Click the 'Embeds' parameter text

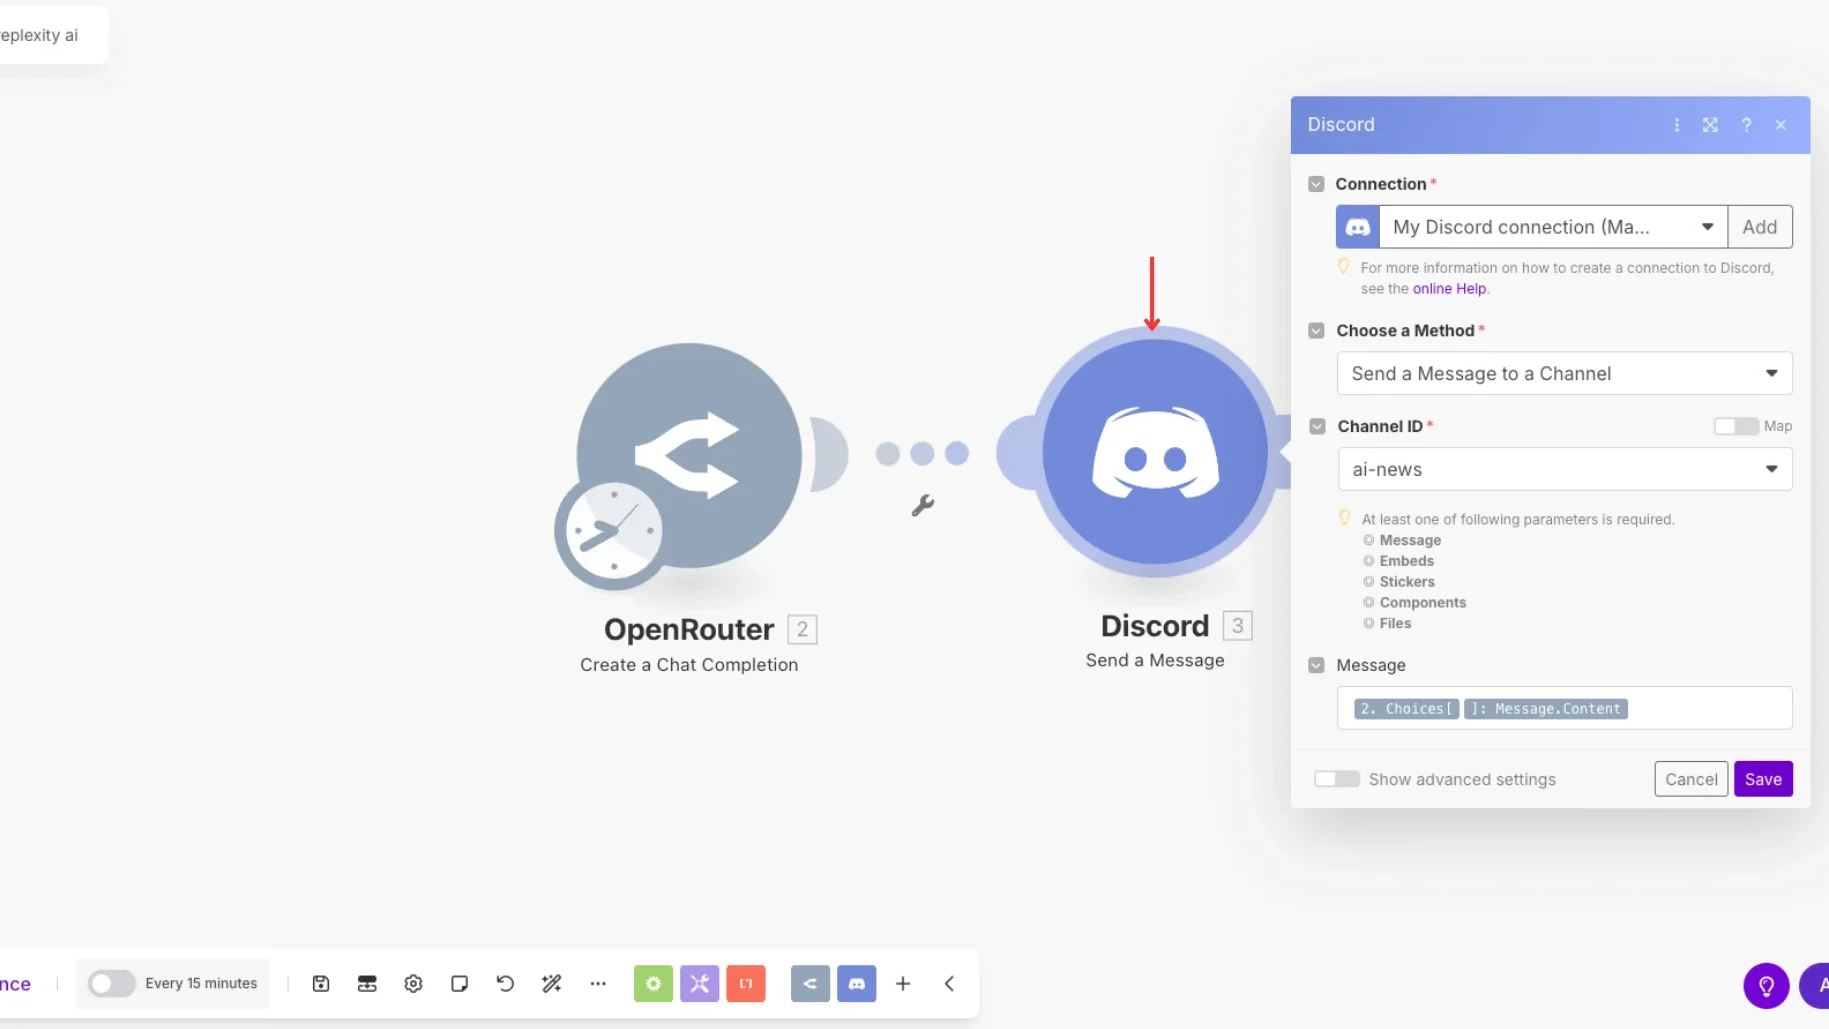[x=1406, y=561]
